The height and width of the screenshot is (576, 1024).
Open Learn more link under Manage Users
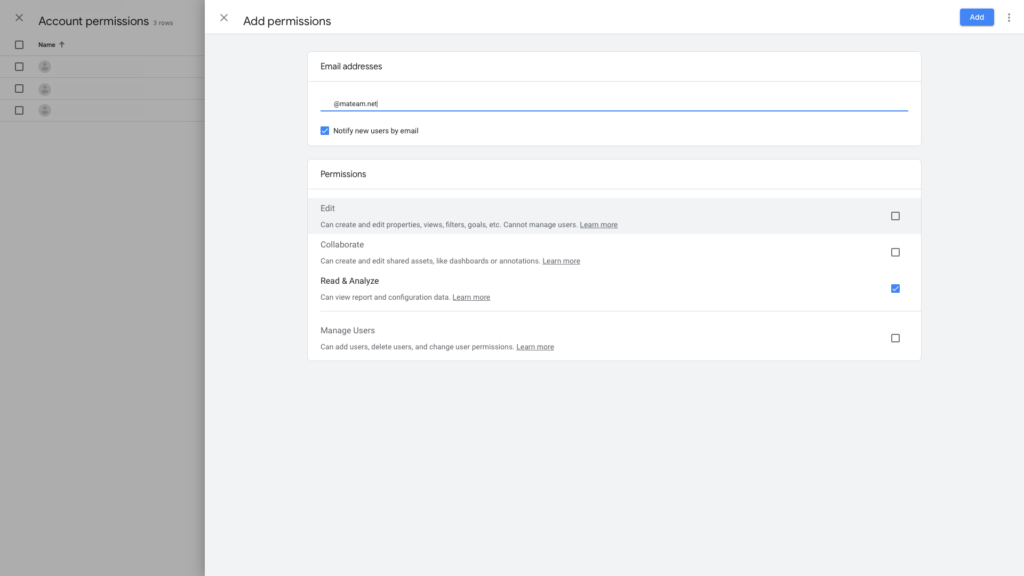point(534,347)
